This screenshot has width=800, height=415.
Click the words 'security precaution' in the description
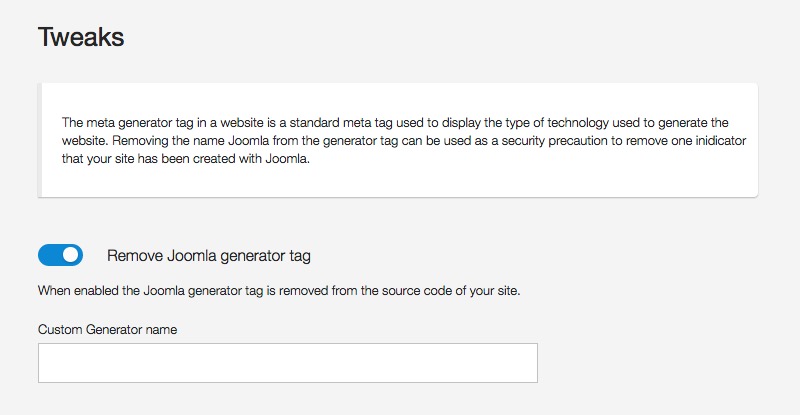pyautogui.click(x=554, y=141)
